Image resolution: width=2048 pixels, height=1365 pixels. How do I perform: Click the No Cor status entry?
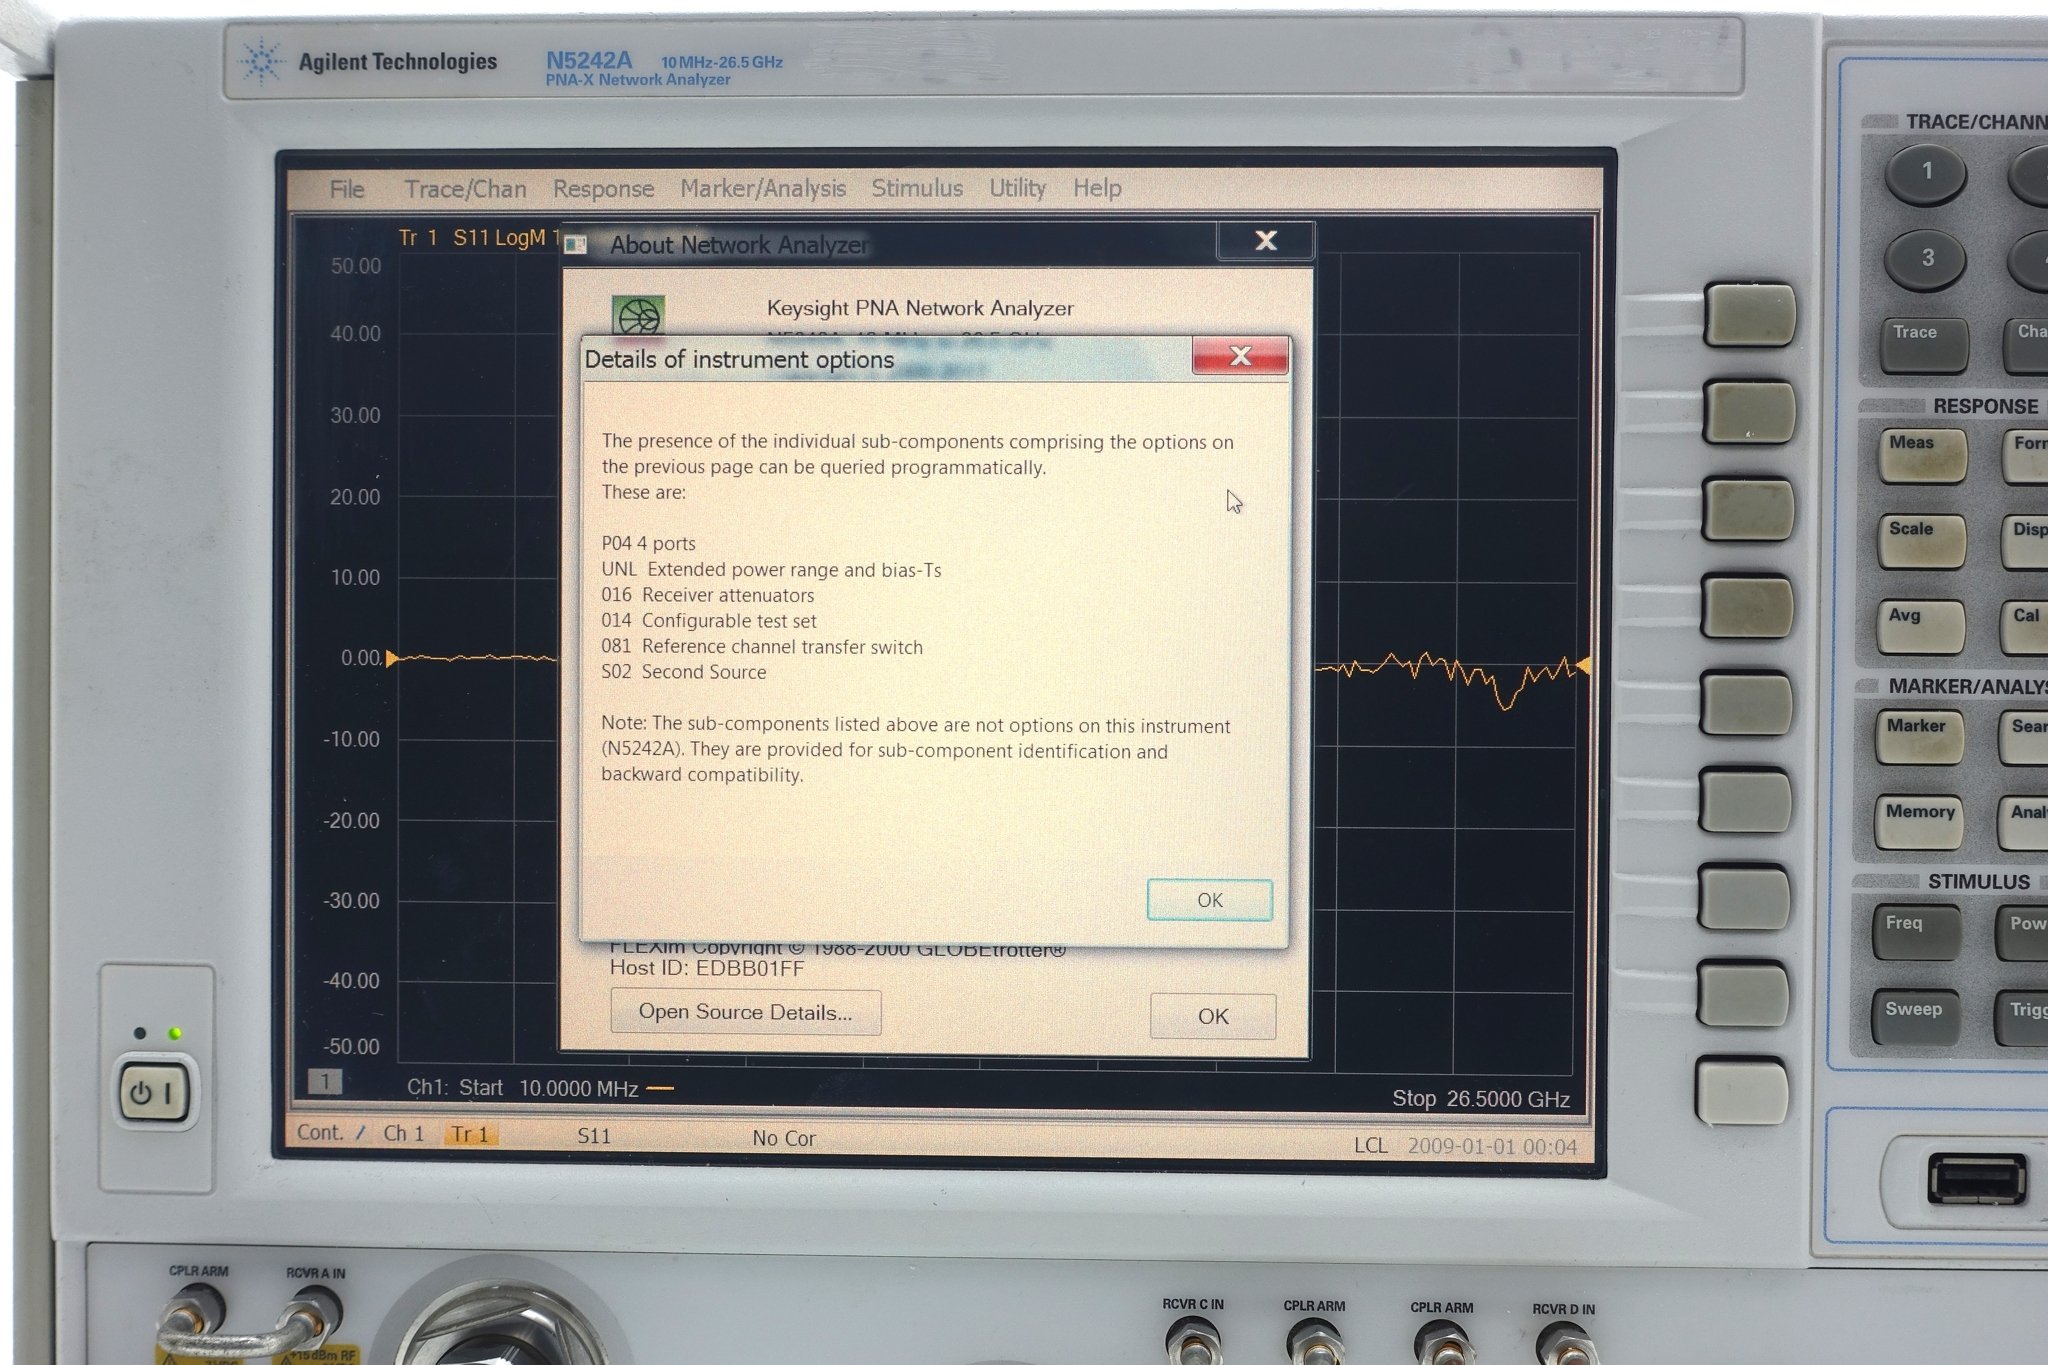coord(784,1138)
